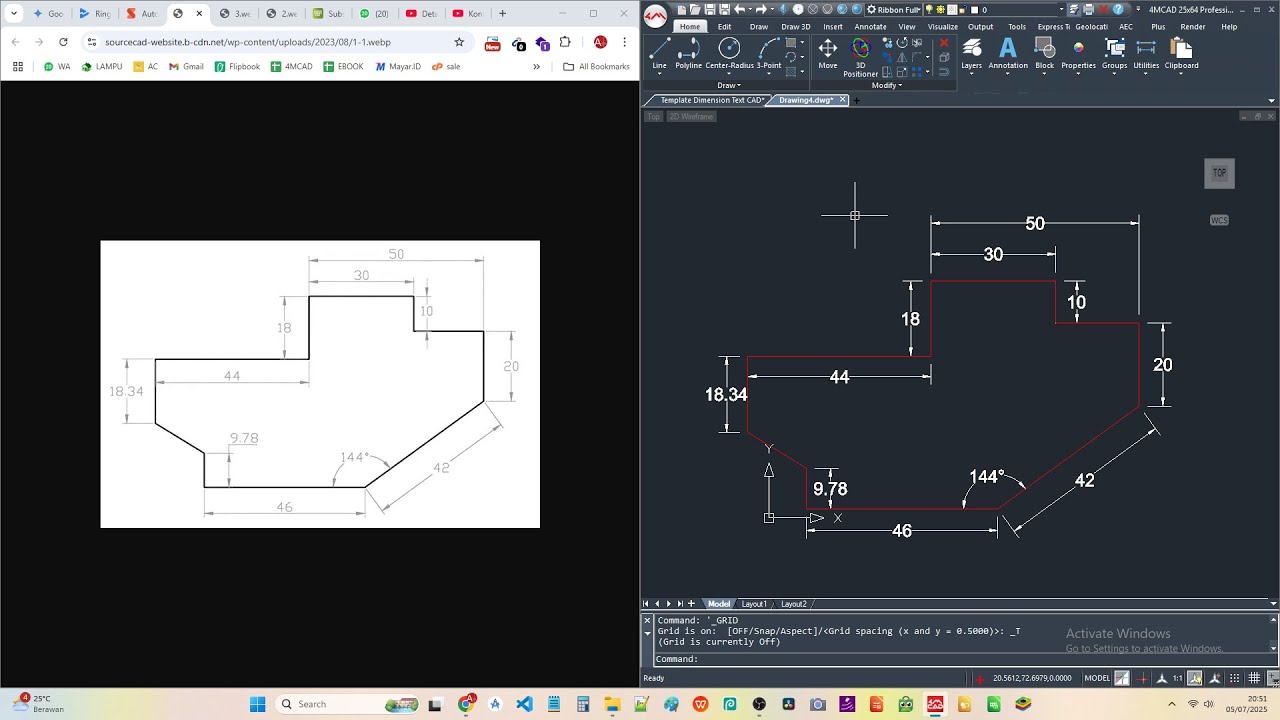The height and width of the screenshot is (720, 1280).
Task: Open the Utilities measure panel
Action: [1146, 54]
